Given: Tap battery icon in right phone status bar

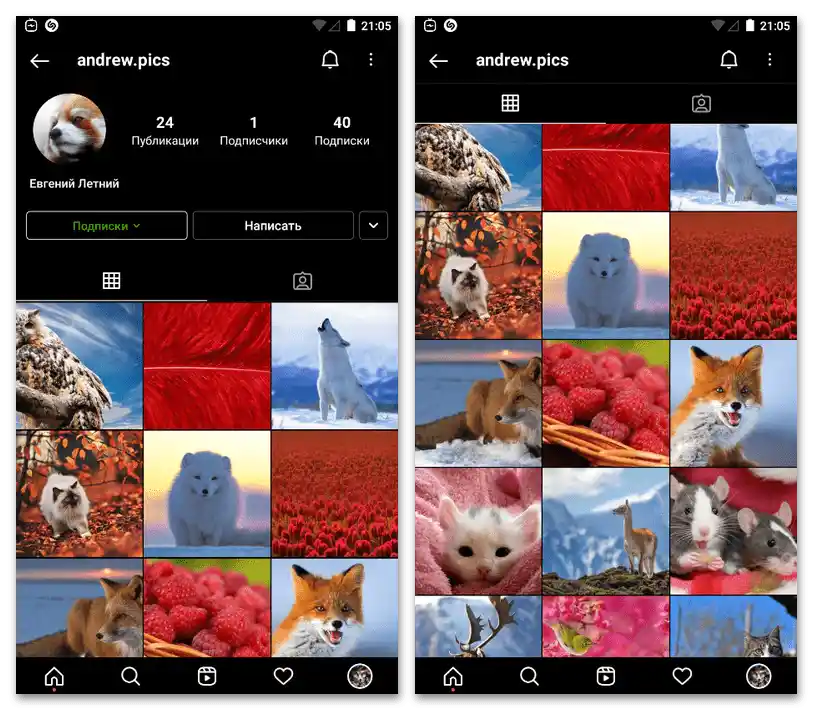Looking at the screenshot, I should (x=750, y=25).
